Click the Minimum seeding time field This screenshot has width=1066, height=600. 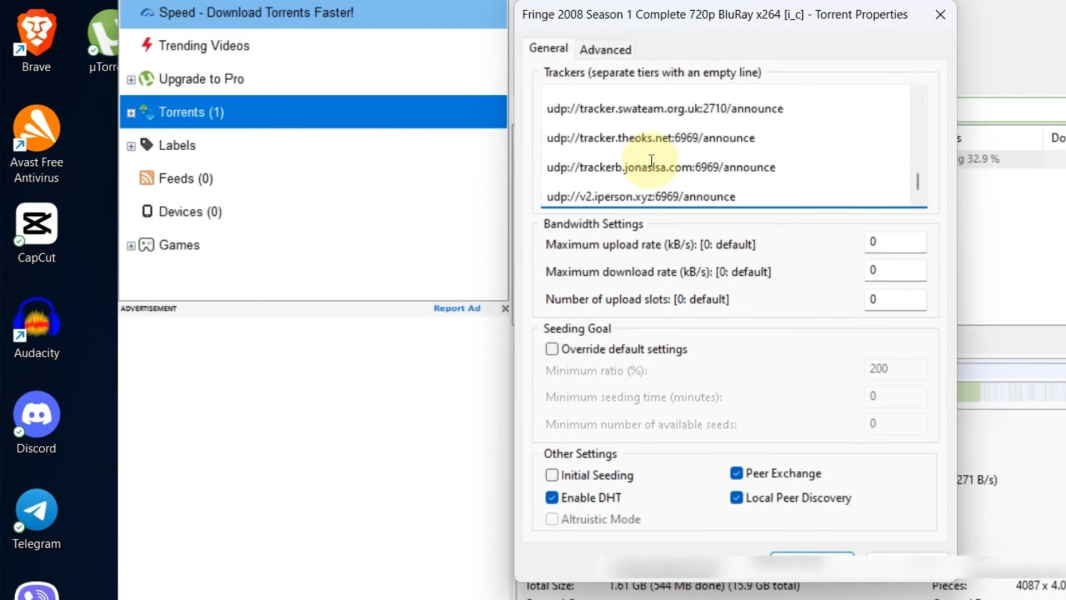(x=895, y=396)
